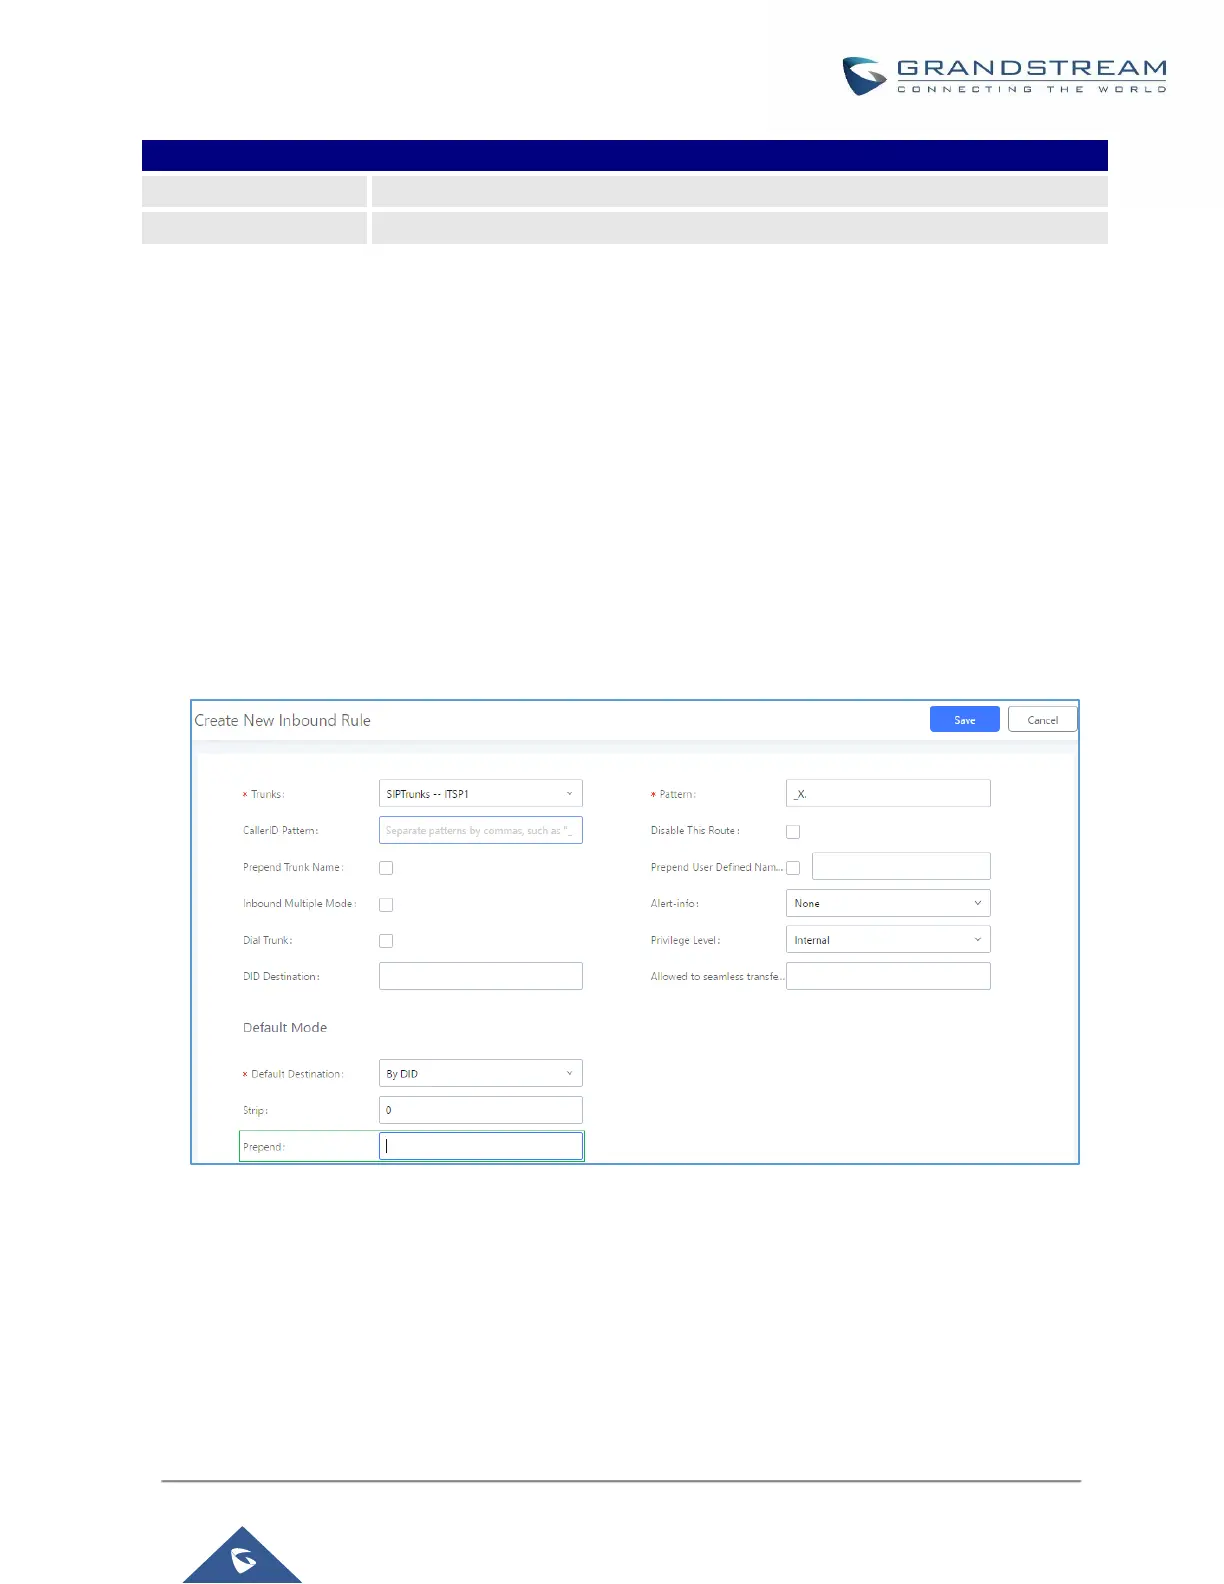This screenshot has height=1584, width=1224.
Task: Click the Grandstream logo in the footer
Action: [x=242, y=1555]
